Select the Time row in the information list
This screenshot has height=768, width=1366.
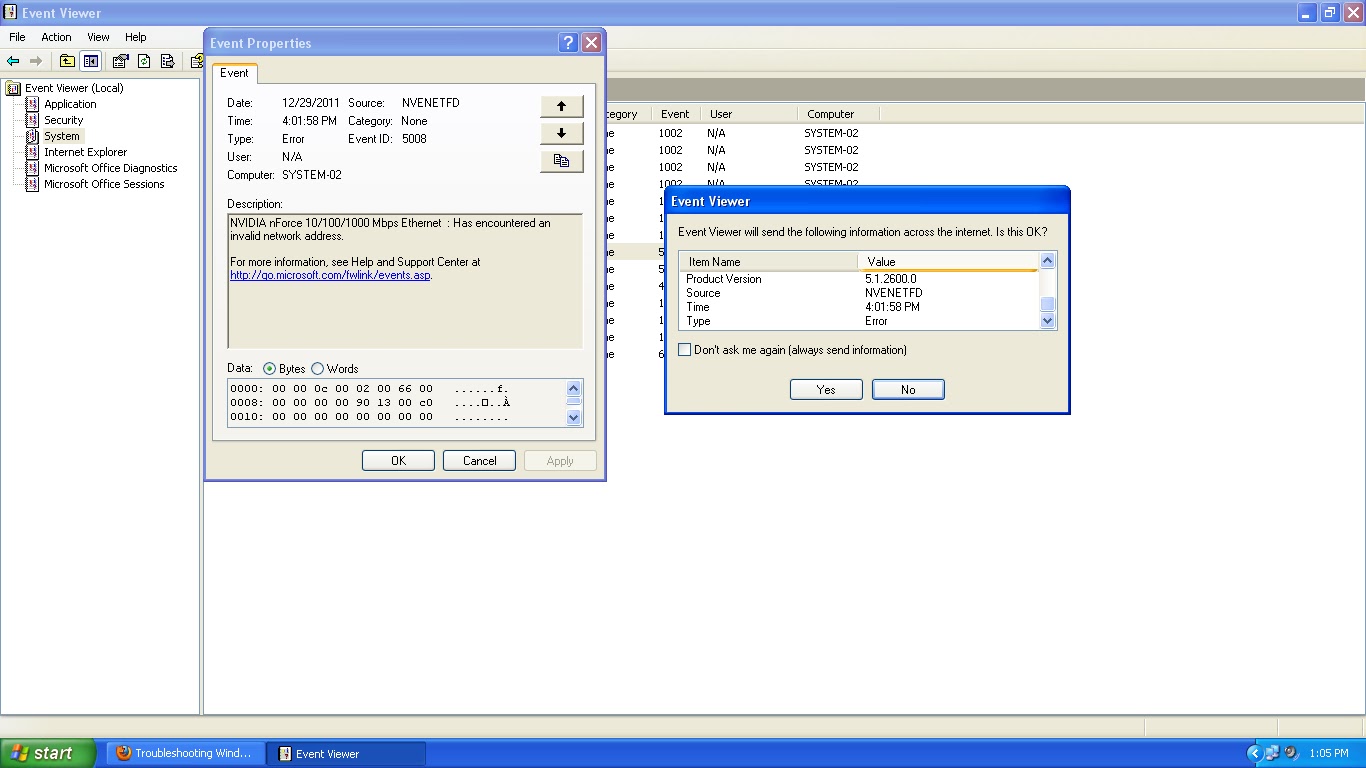859,307
